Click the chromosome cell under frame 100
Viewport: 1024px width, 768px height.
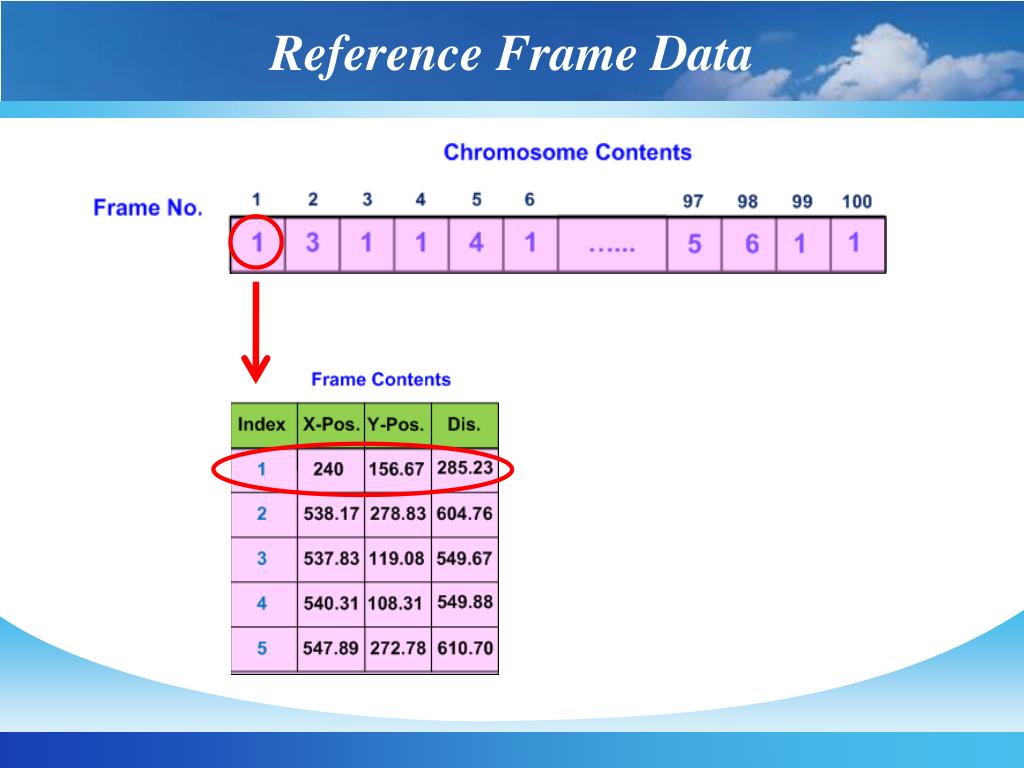(857, 244)
